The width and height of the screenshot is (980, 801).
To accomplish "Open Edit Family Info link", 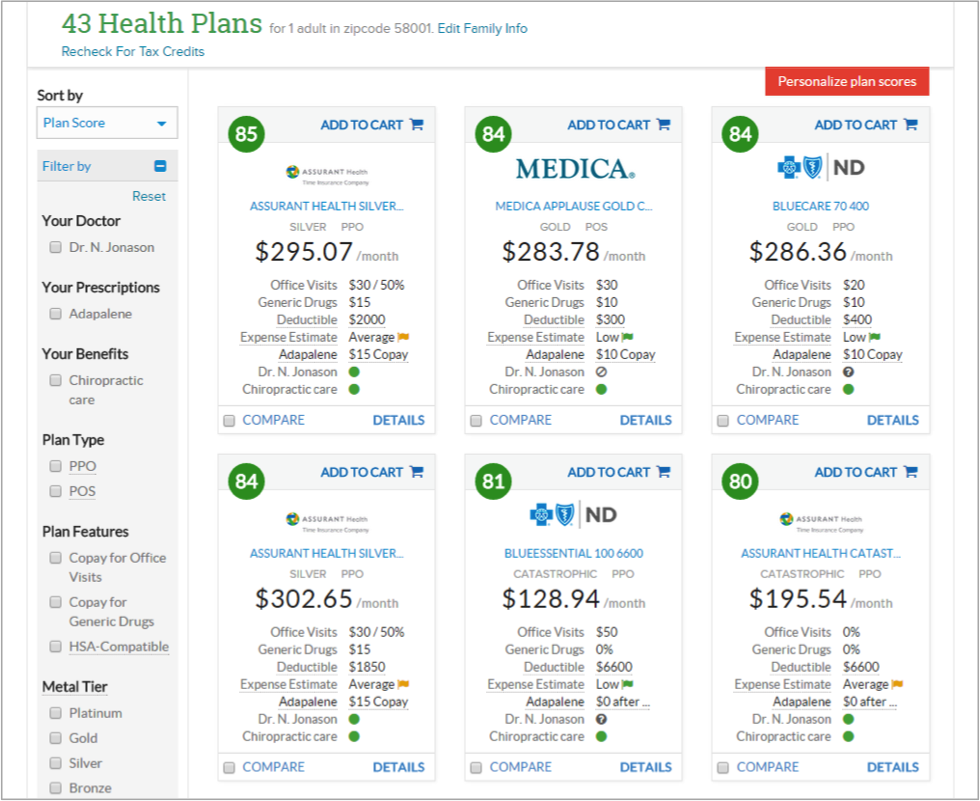I will [x=482, y=28].
